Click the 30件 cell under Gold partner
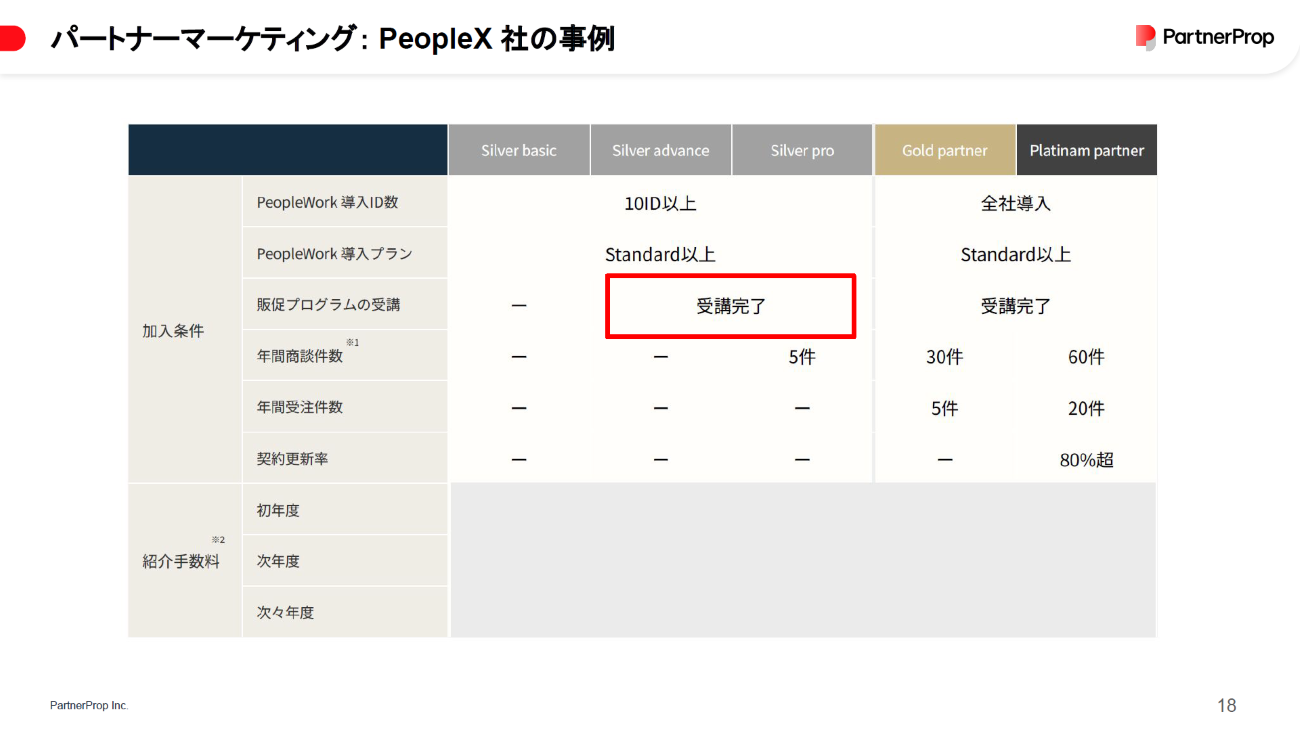Viewport: 1300px width, 731px height. coord(944,357)
